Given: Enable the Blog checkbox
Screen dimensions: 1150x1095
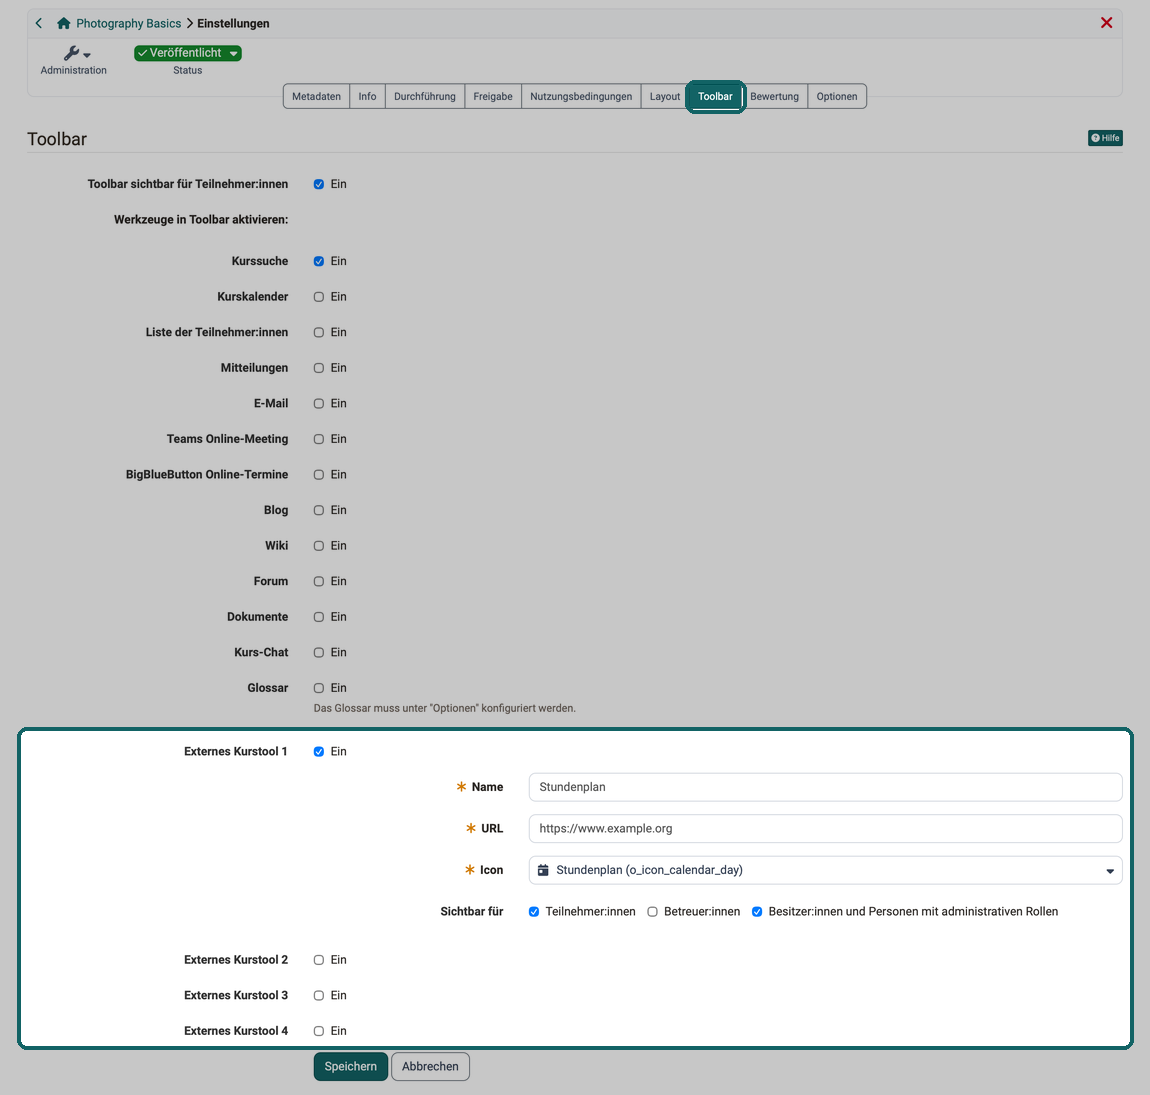Looking at the screenshot, I should [x=318, y=510].
